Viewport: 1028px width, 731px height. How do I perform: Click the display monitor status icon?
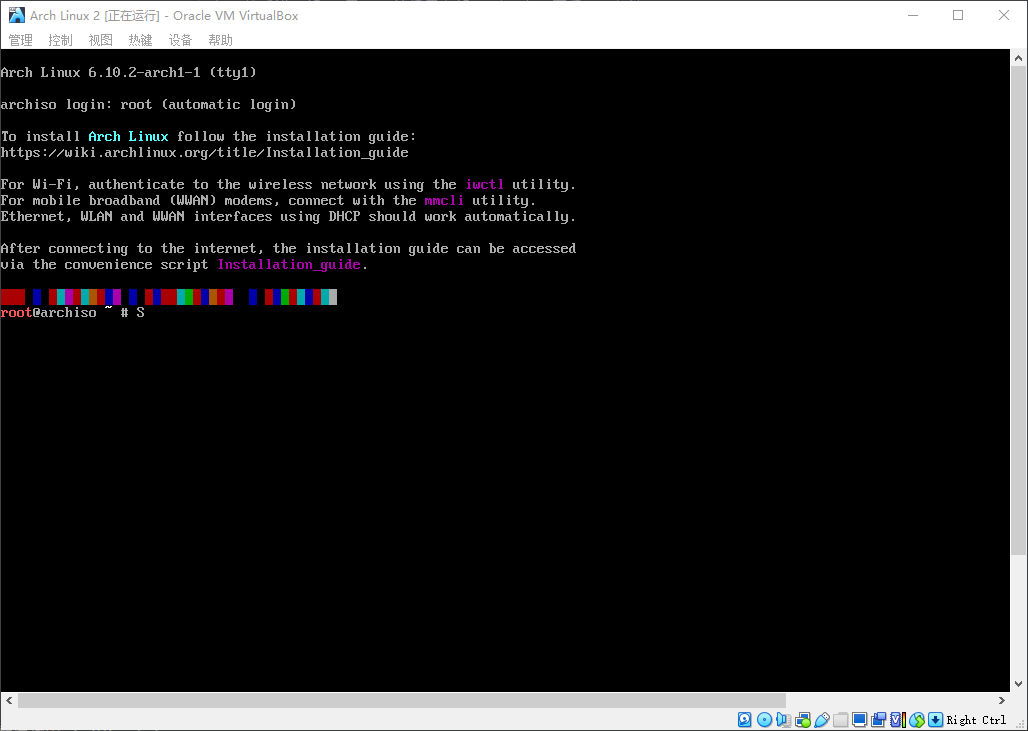pyautogui.click(x=860, y=719)
